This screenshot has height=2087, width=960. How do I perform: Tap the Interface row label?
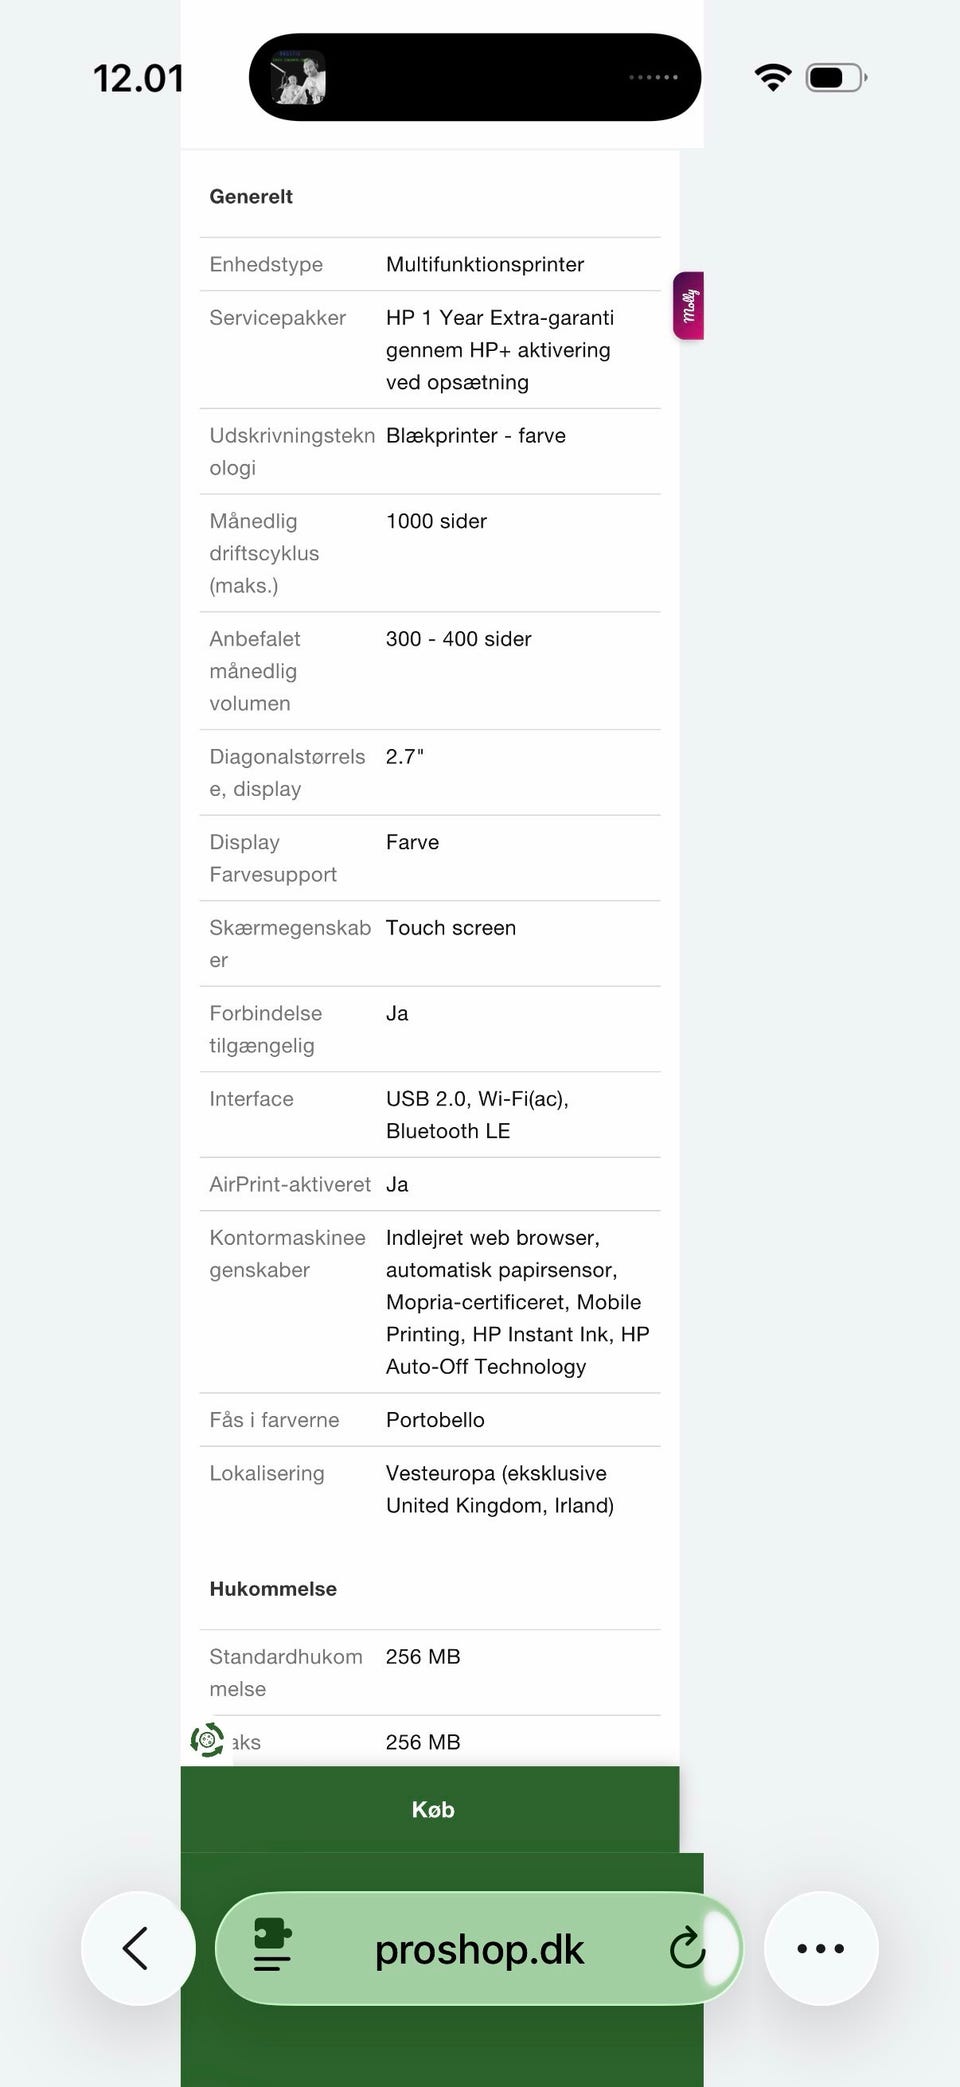(x=251, y=1099)
